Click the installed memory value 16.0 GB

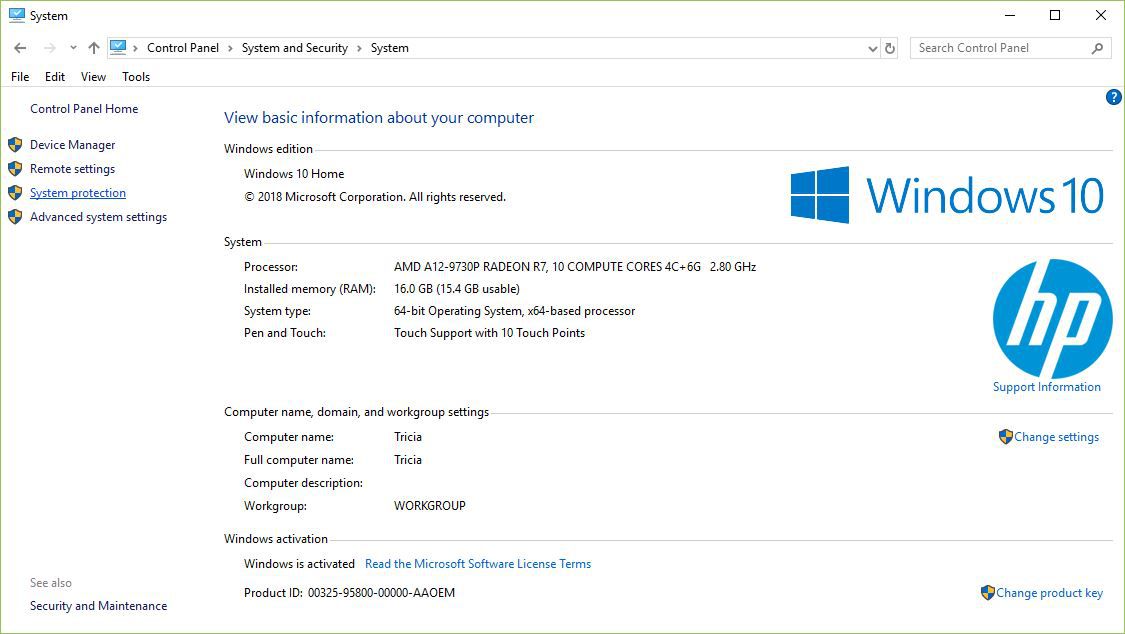pos(457,289)
